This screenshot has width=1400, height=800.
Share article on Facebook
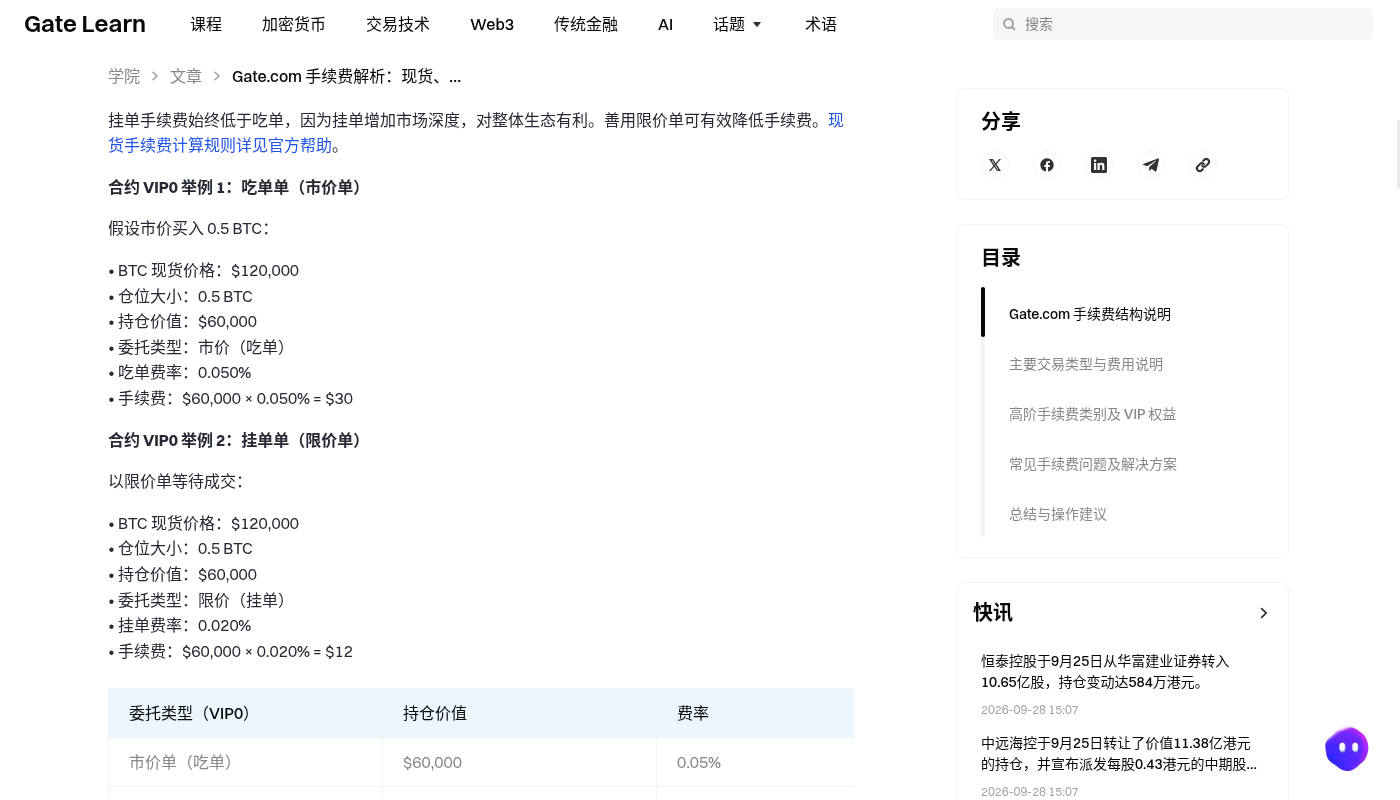click(1047, 165)
